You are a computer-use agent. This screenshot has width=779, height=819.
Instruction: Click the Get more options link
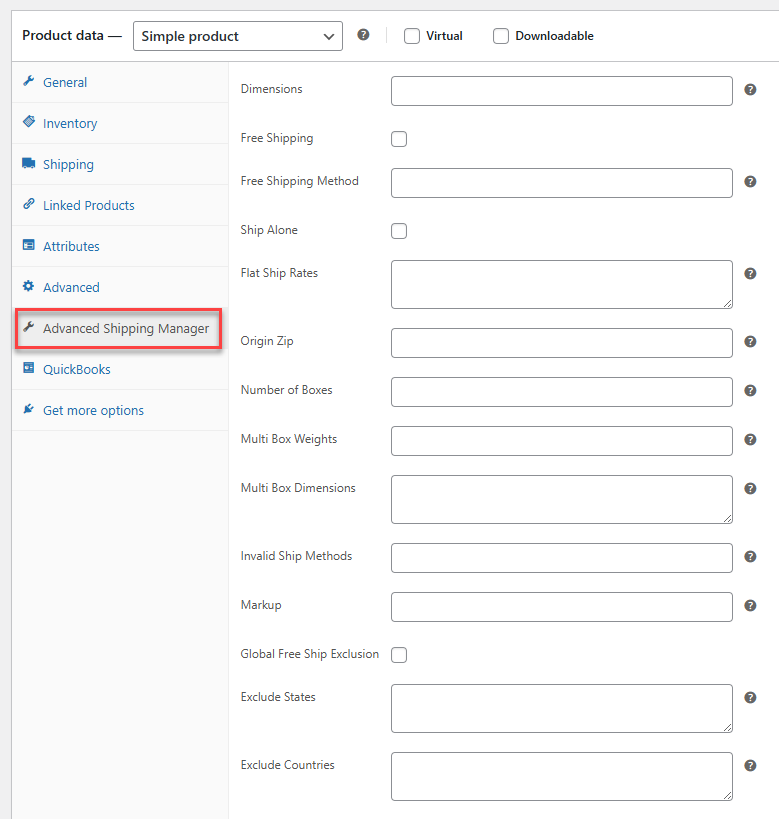point(120,410)
